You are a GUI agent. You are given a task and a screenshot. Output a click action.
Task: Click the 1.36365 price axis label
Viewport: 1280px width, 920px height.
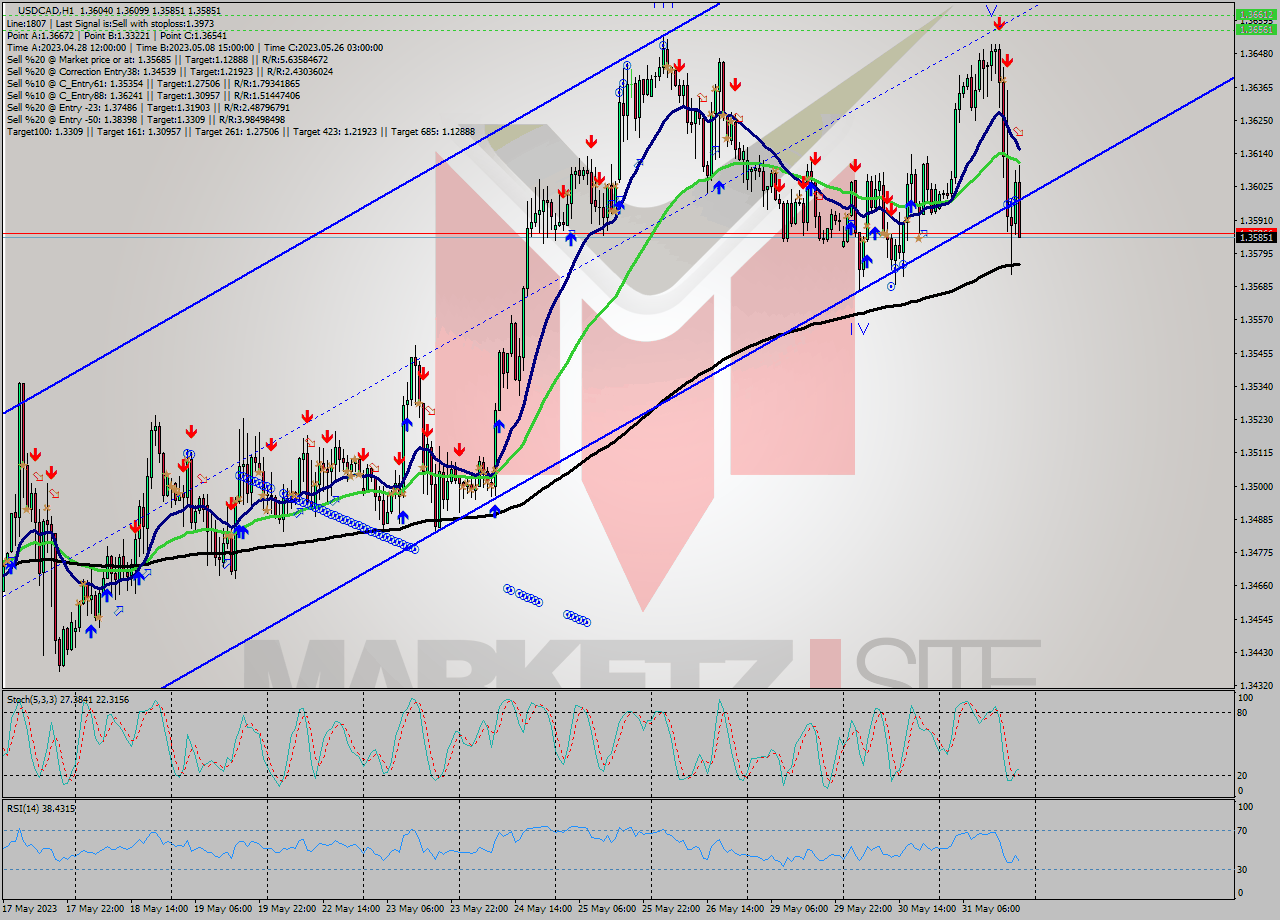[x=1256, y=87]
